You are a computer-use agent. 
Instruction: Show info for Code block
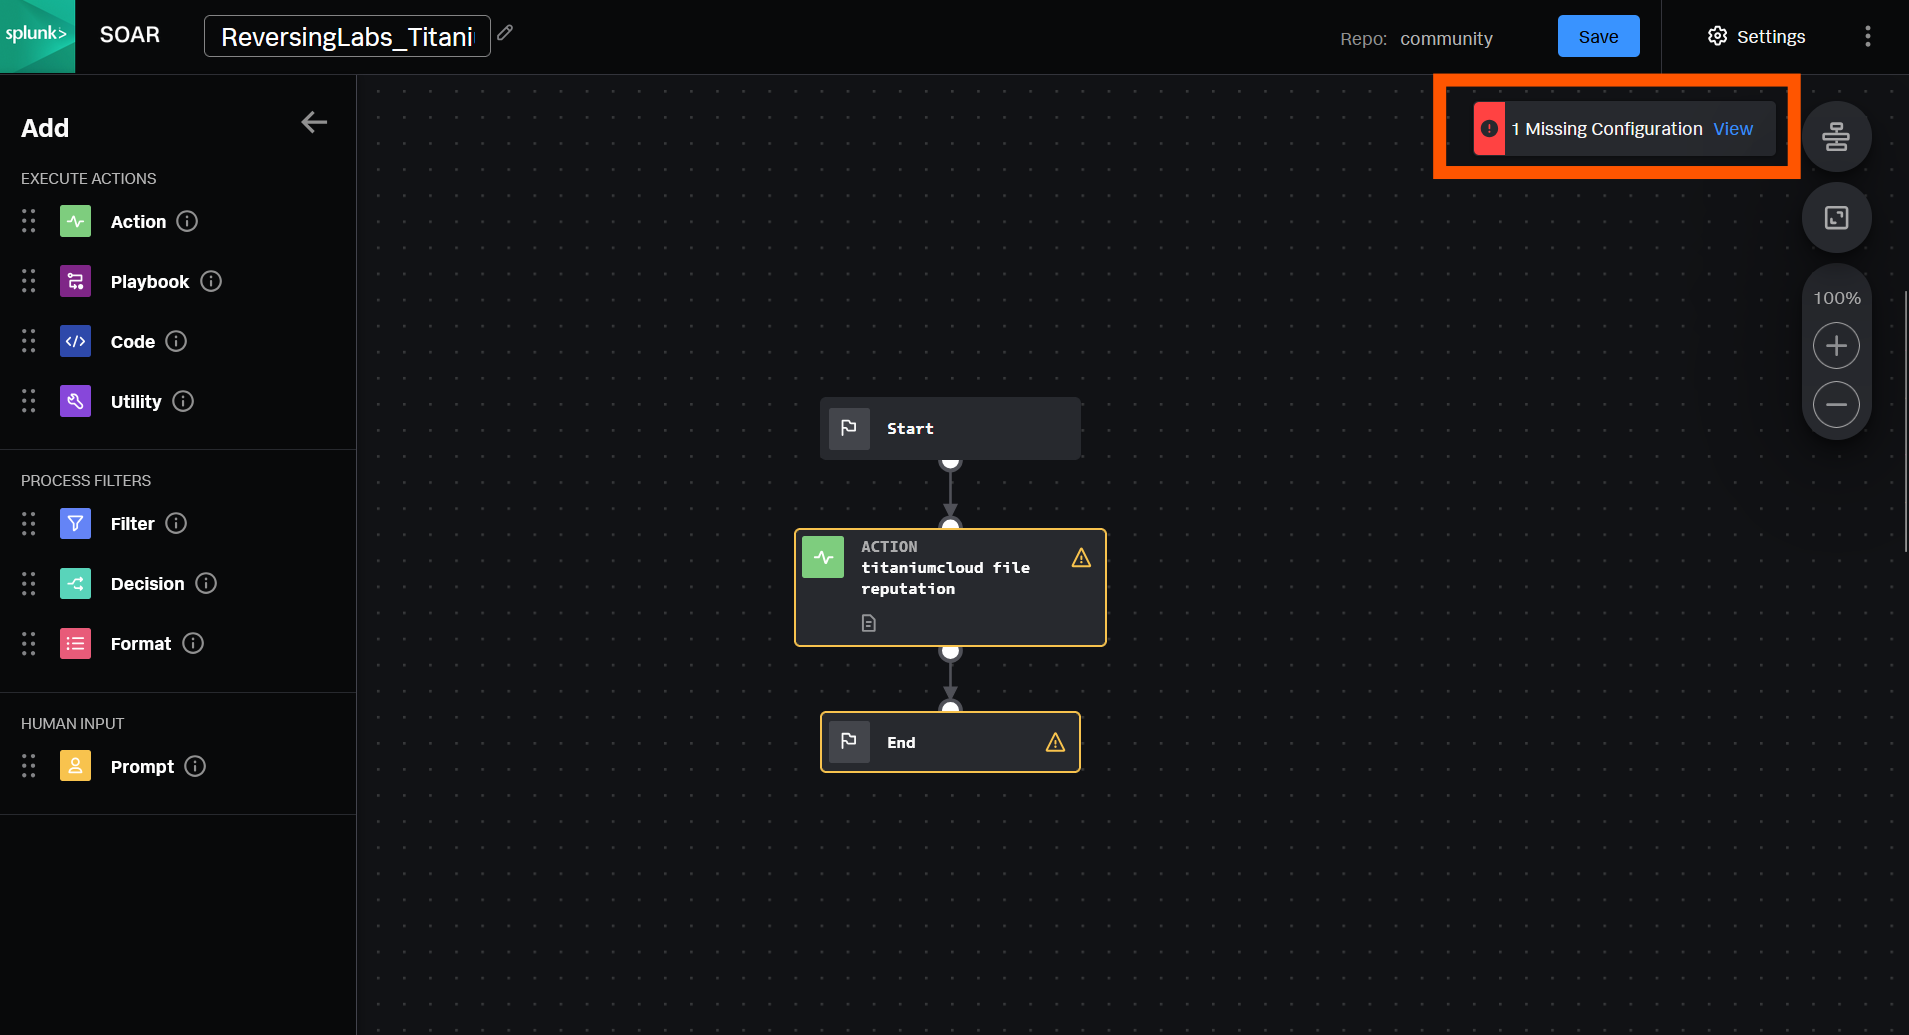click(x=176, y=341)
